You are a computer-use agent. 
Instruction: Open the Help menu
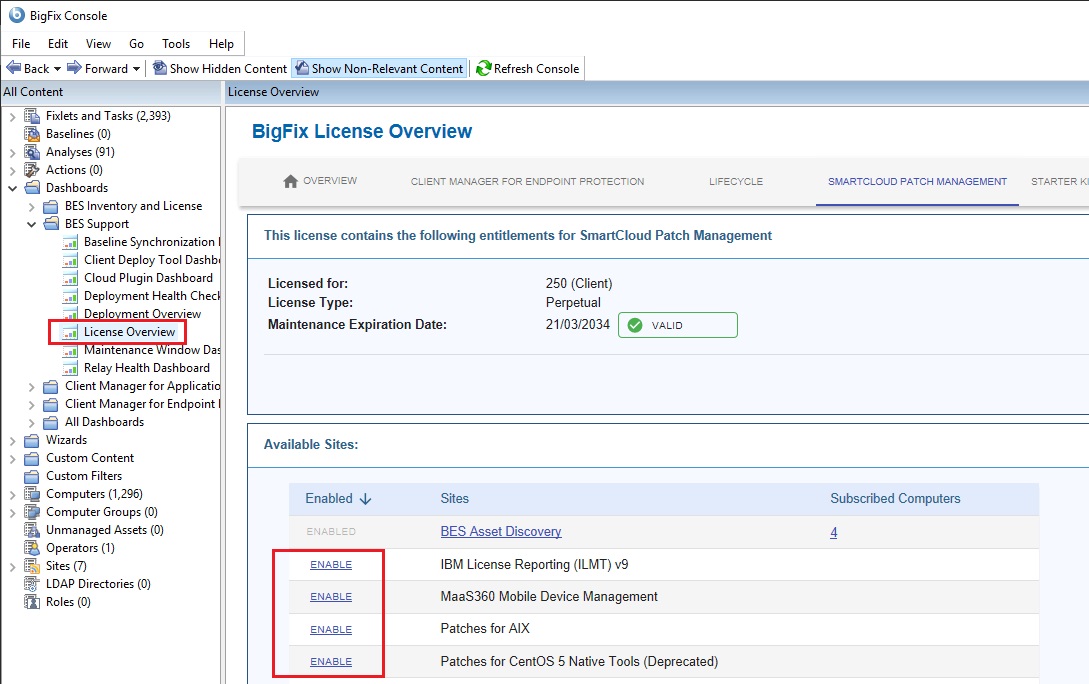point(221,44)
